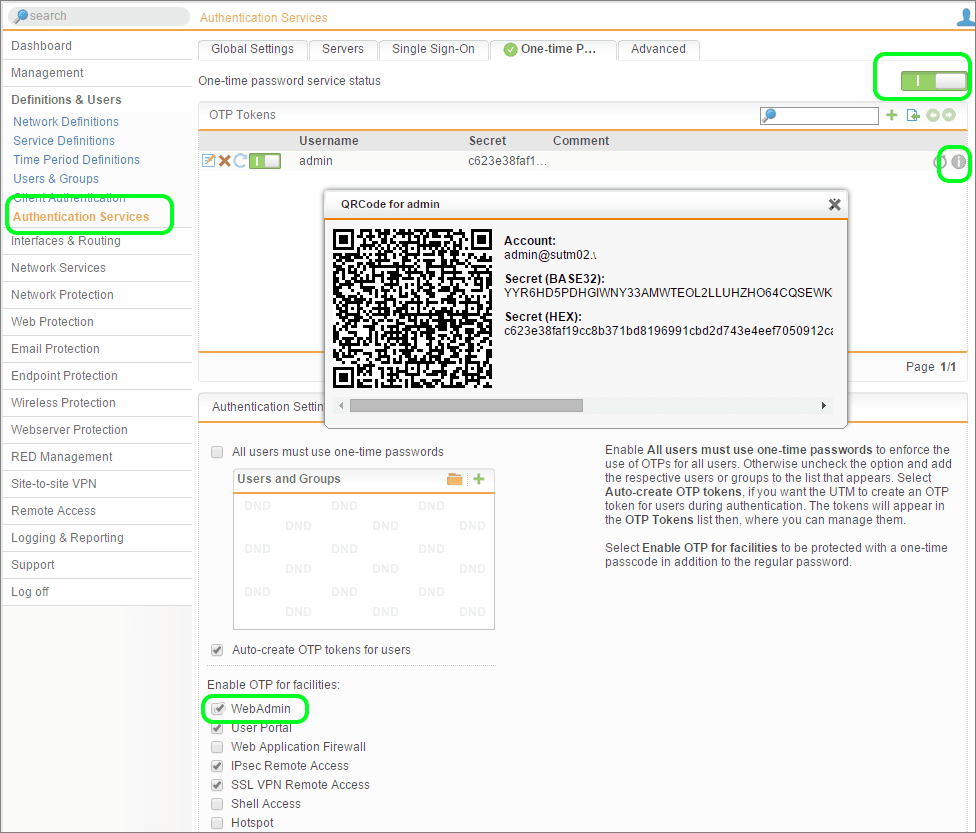Click the sidebar search field
976x833 pixels.
(x=100, y=16)
